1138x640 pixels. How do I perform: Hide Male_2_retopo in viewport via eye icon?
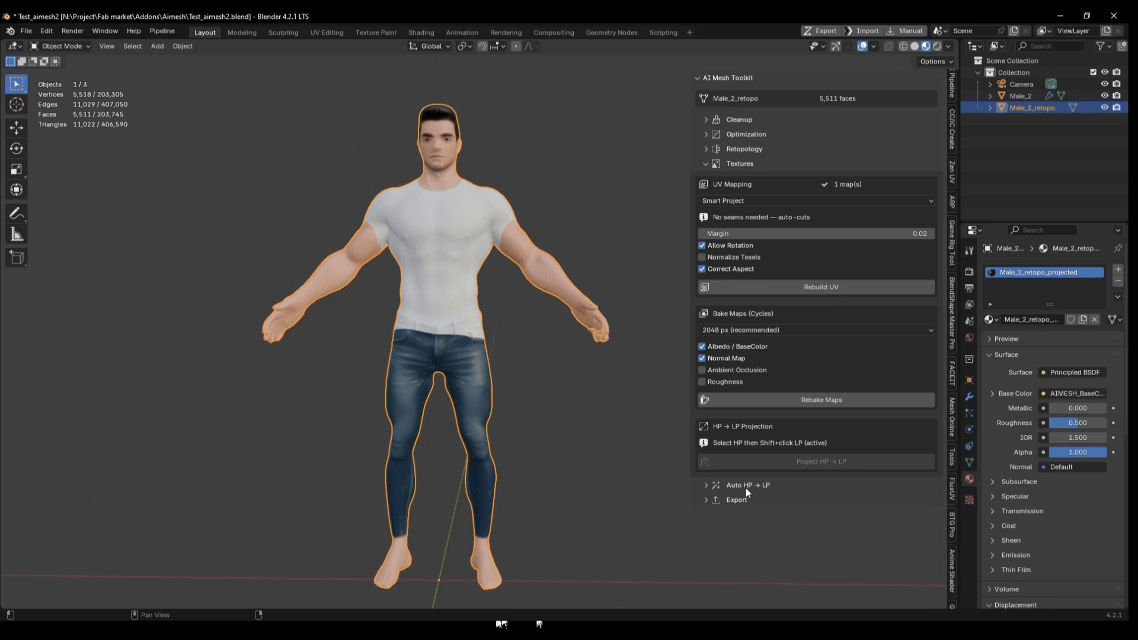1105,107
